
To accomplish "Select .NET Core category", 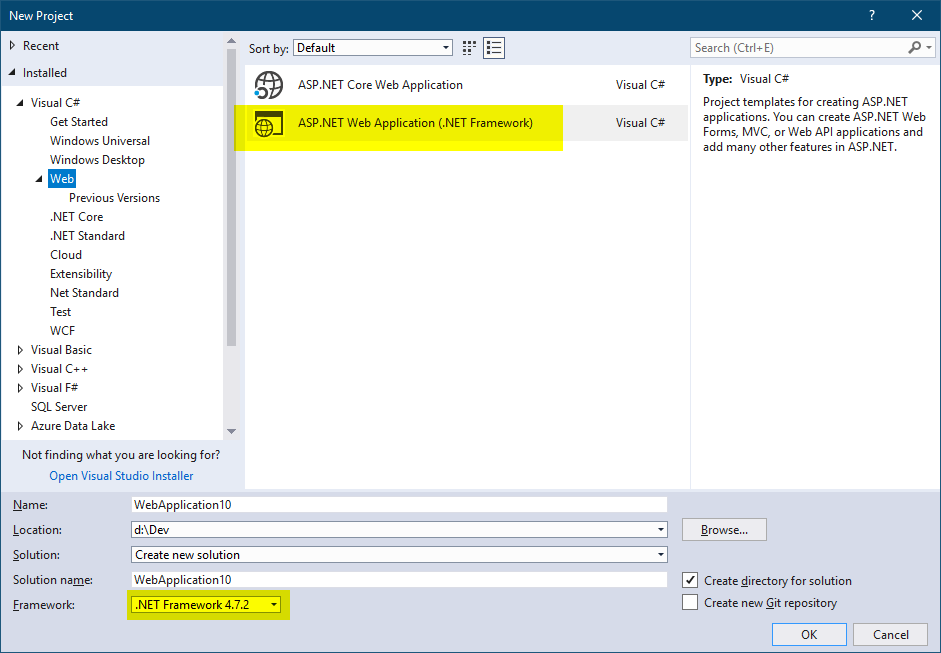I will click(76, 217).
